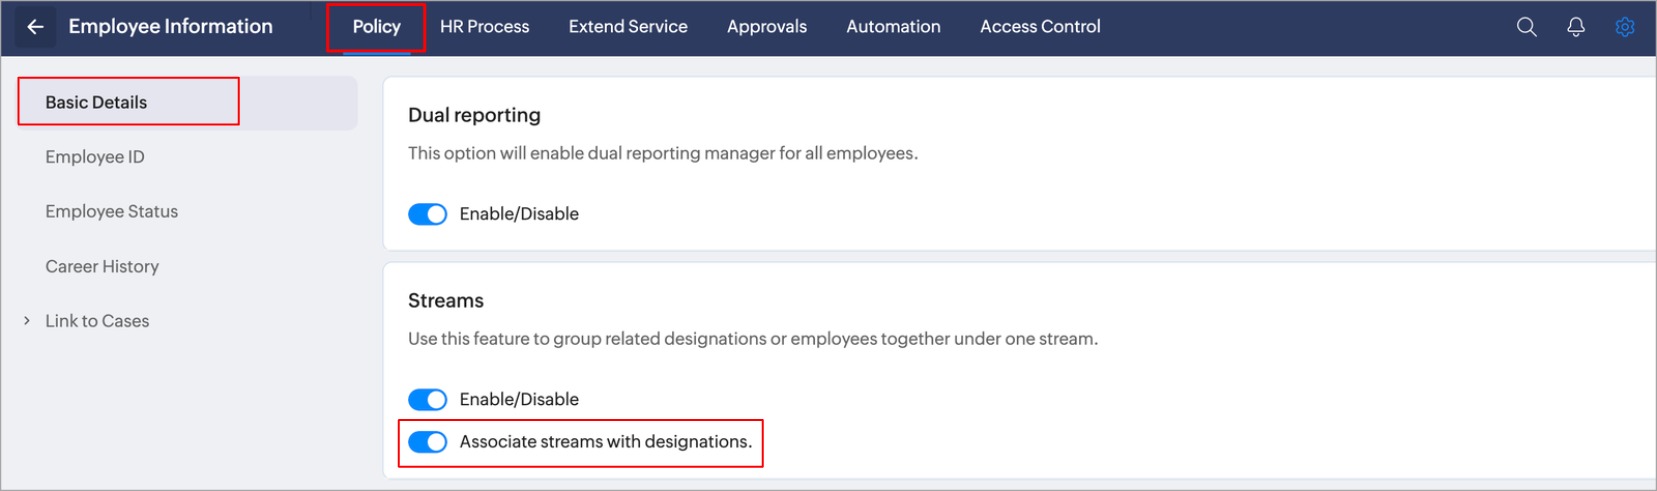Go to the Extend Service tab
This screenshot has width=1657, height=491.
(628, 27)
